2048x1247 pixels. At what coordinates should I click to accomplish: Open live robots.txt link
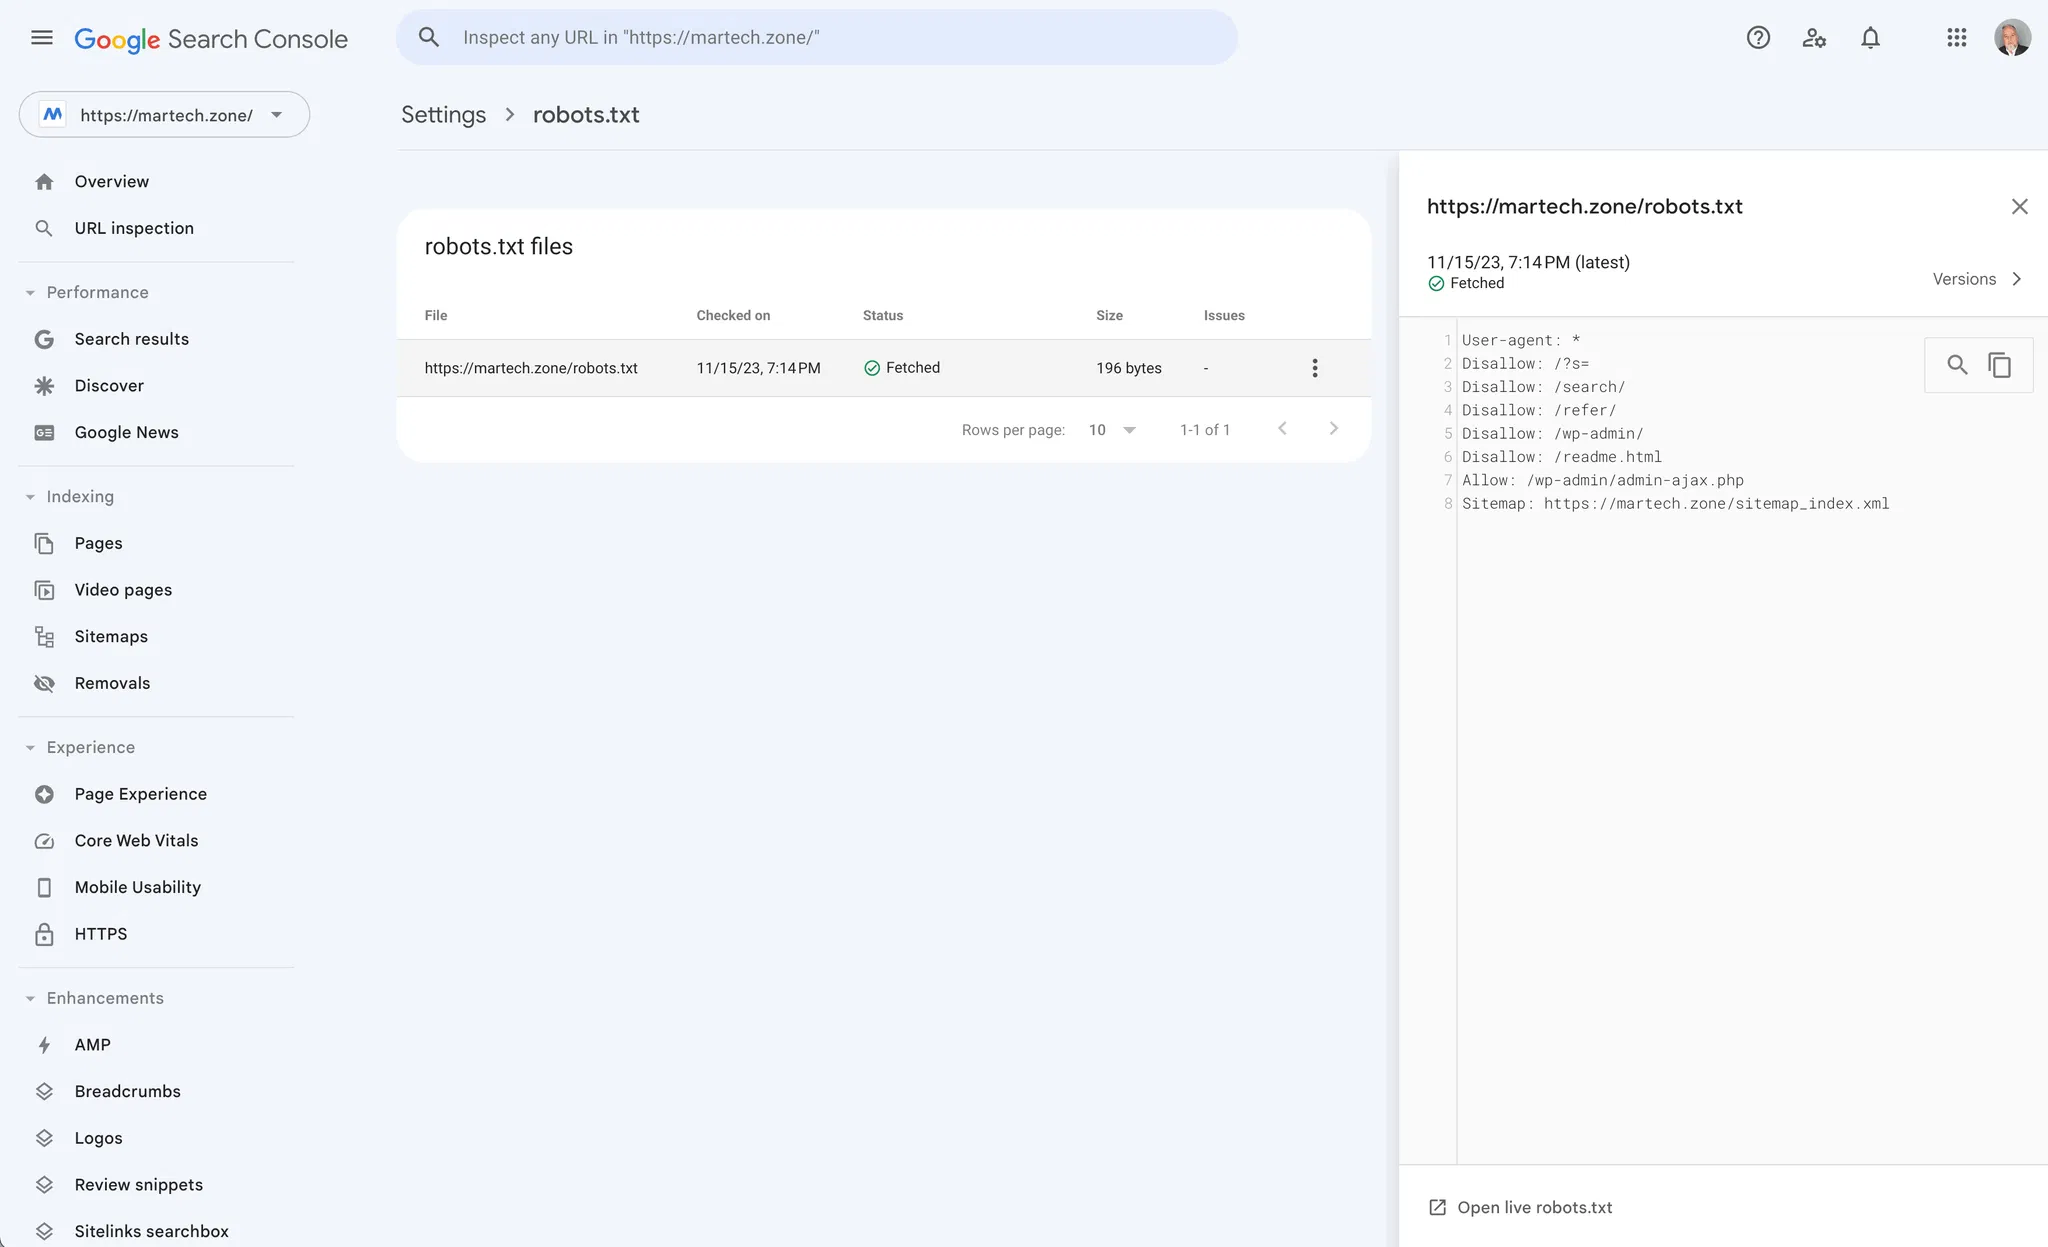pyautogui.click(x=1534, y=1208)
